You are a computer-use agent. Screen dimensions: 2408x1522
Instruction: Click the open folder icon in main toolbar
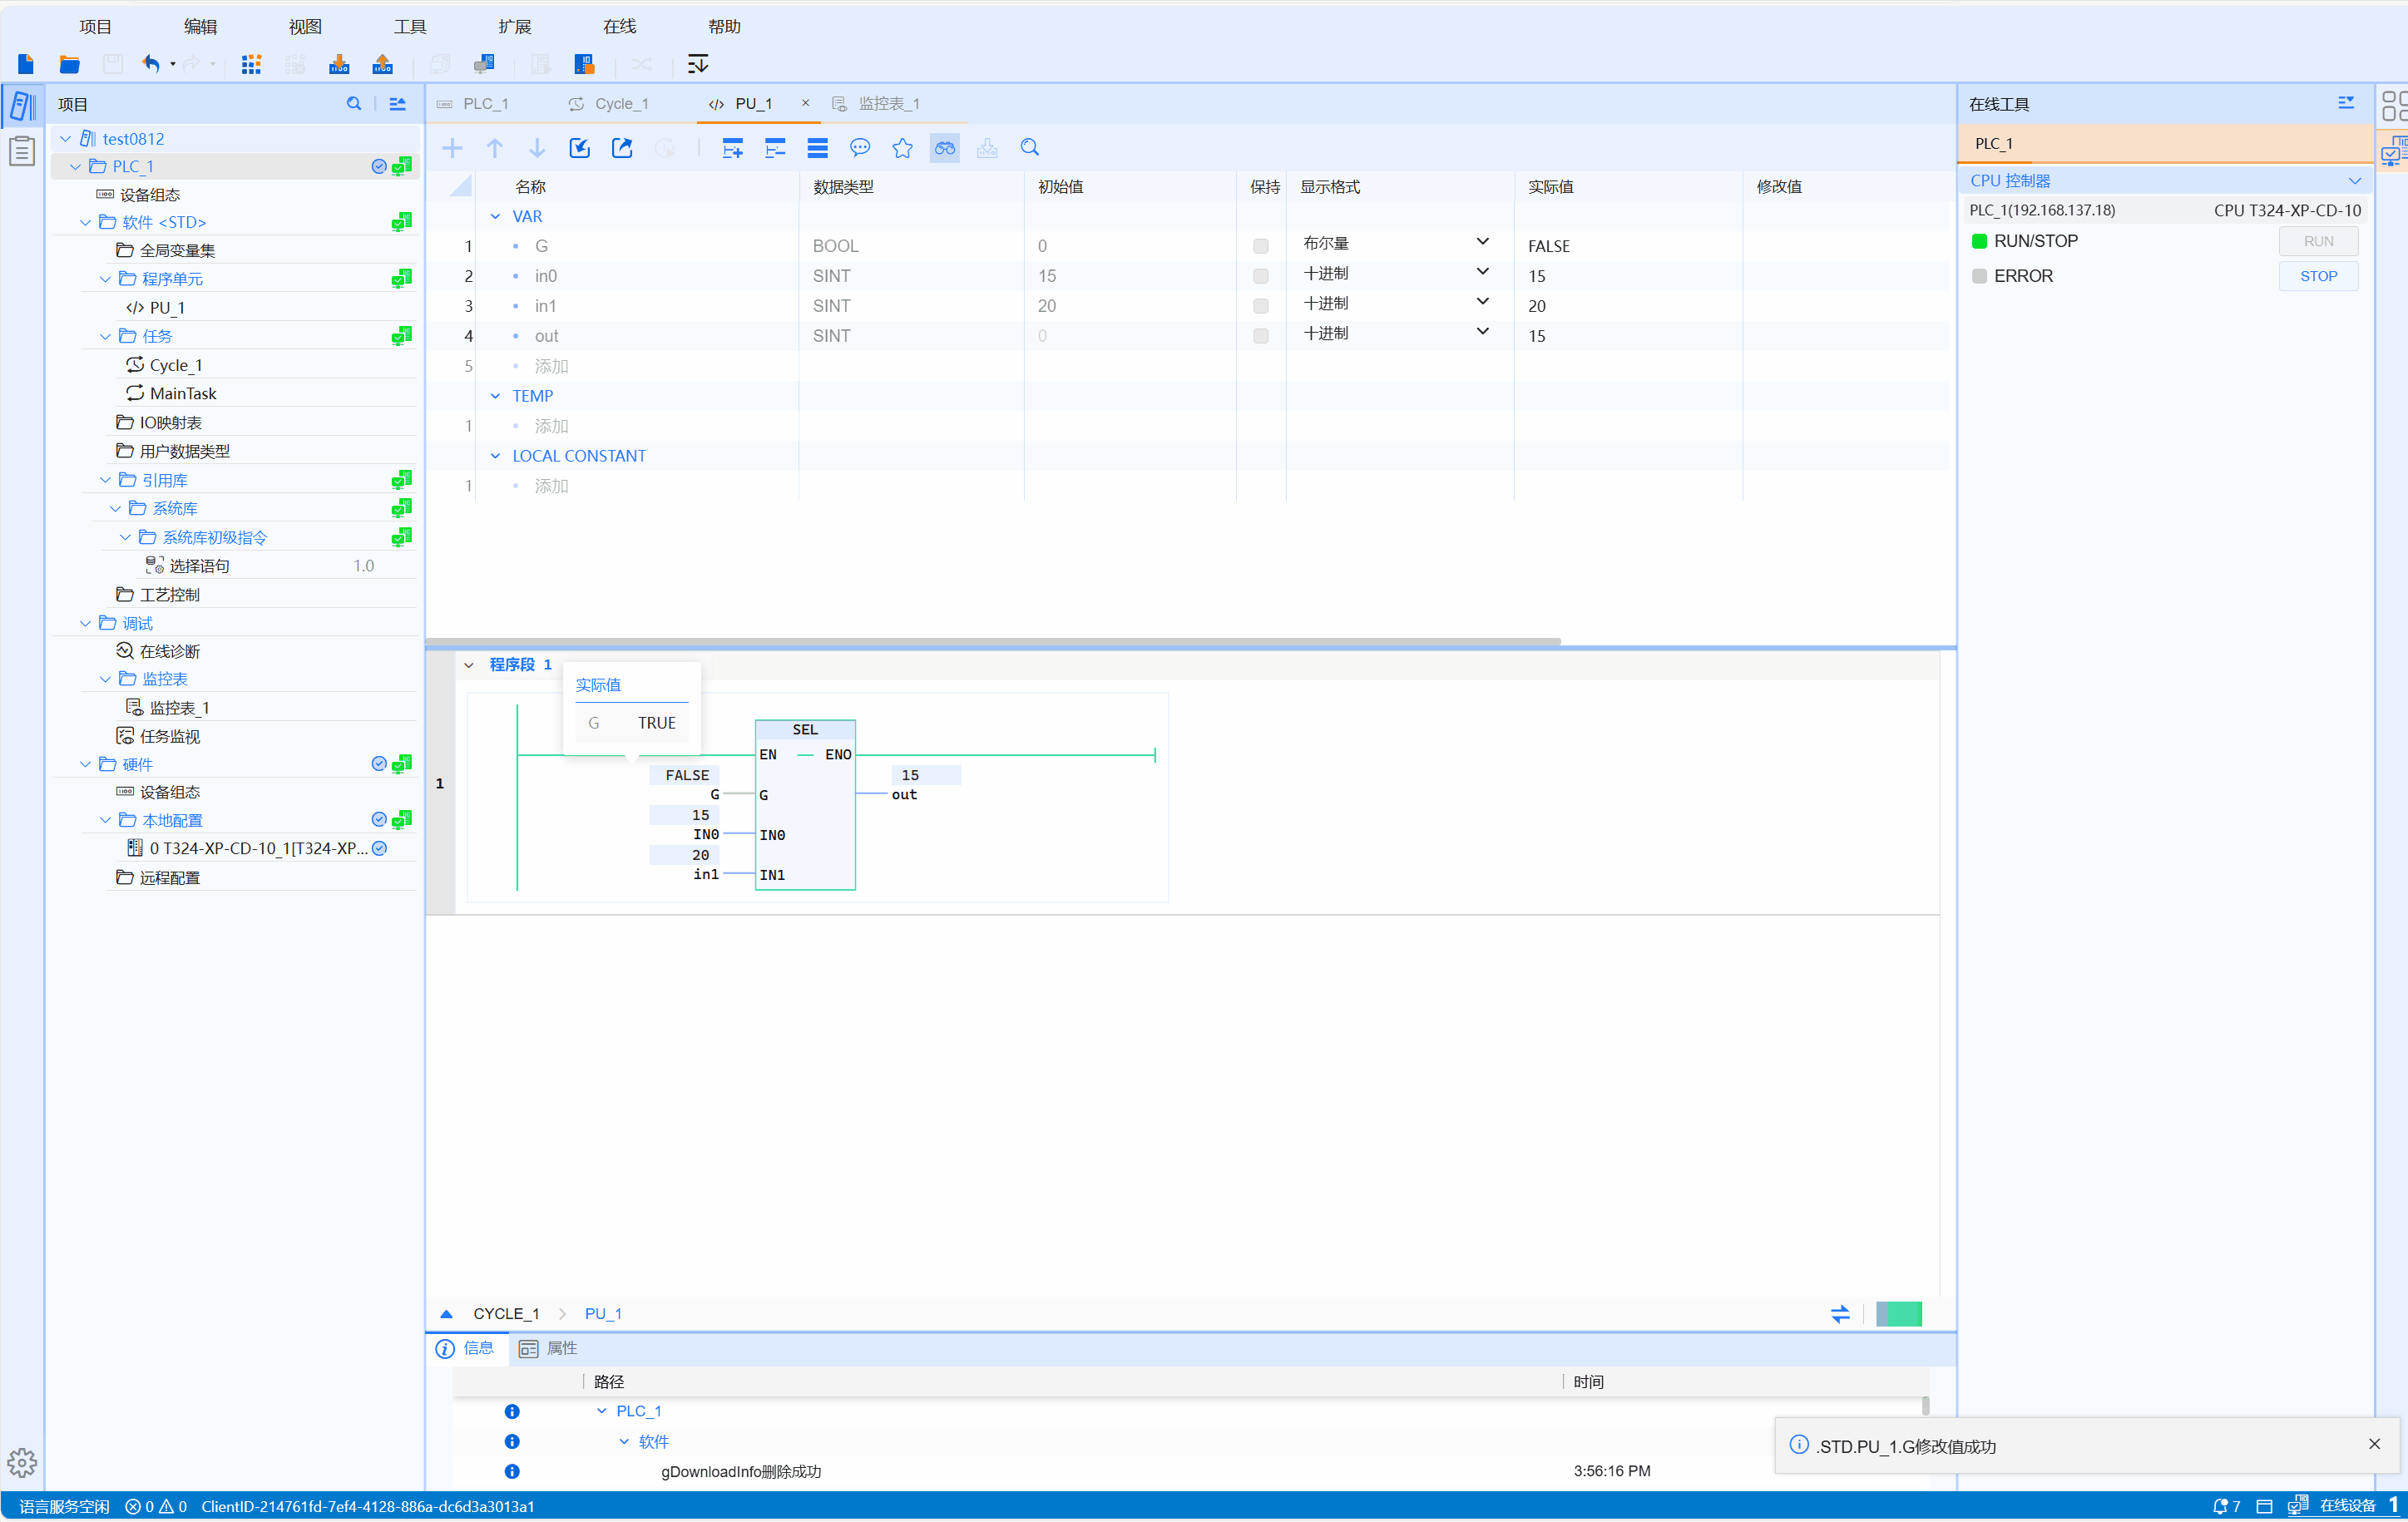69,64
